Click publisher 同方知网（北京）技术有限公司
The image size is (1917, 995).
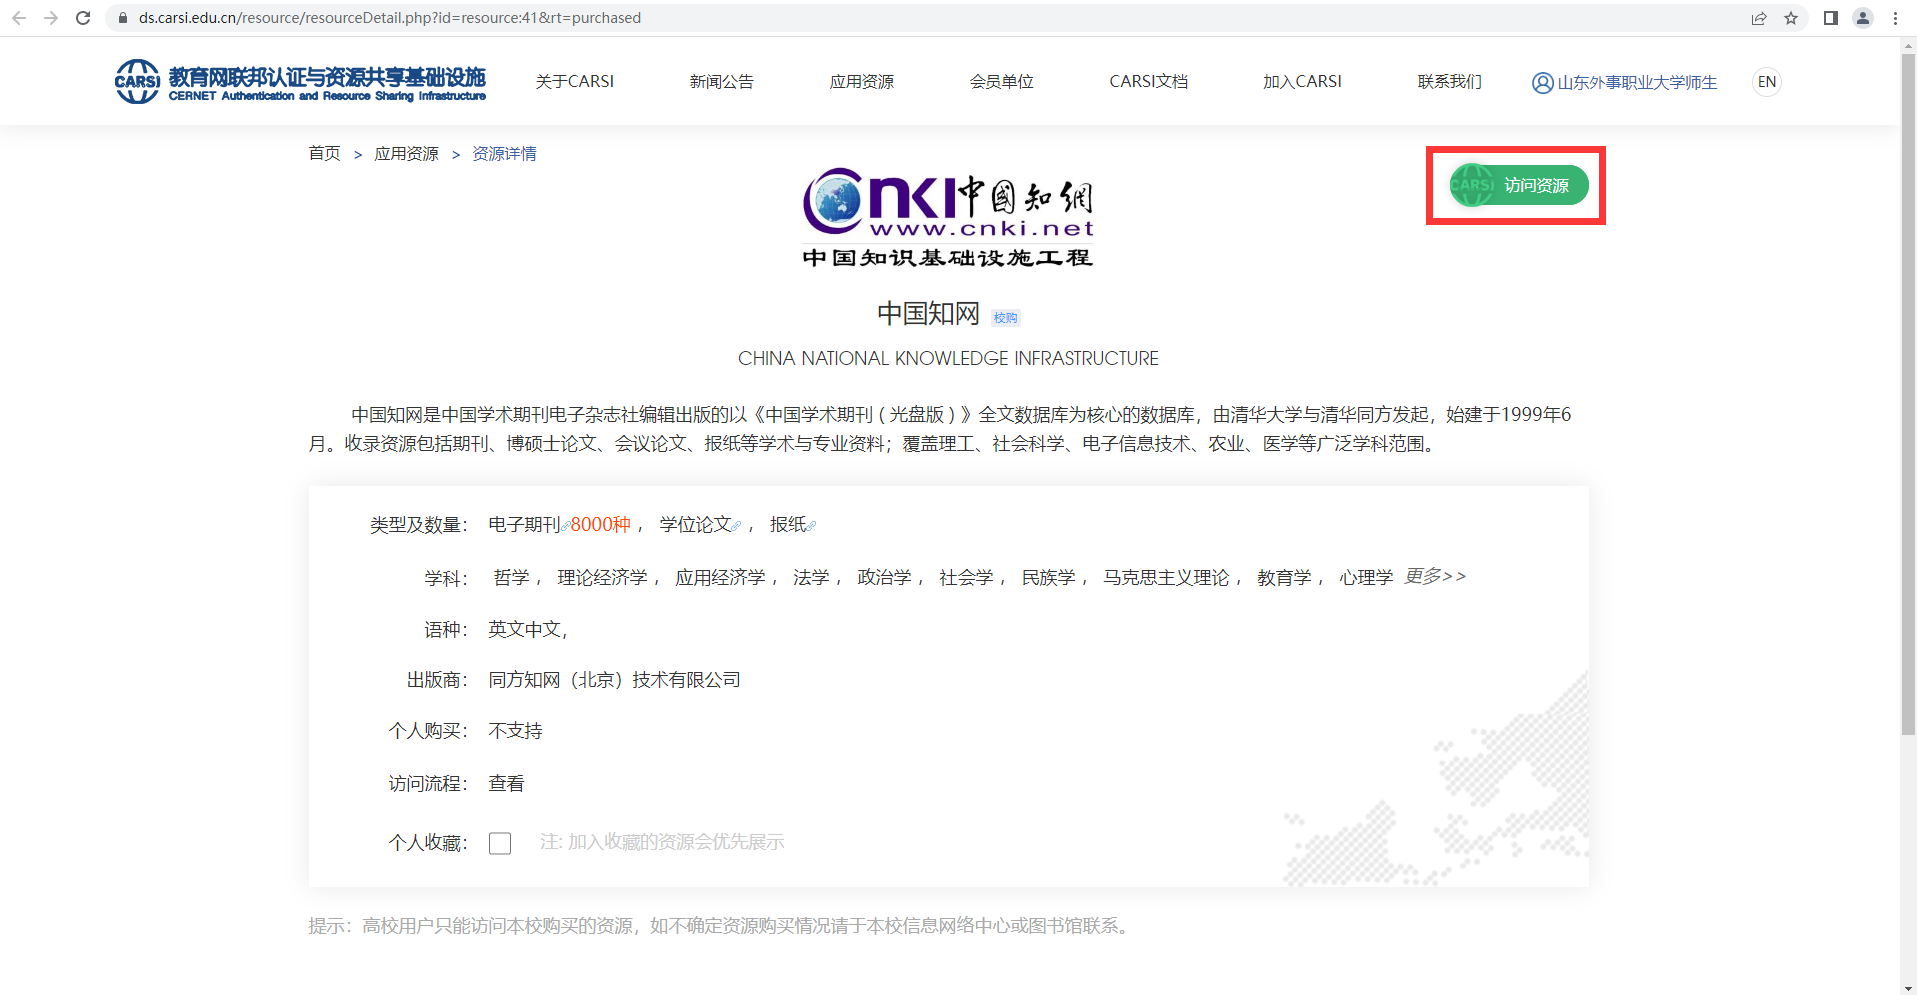614,680
